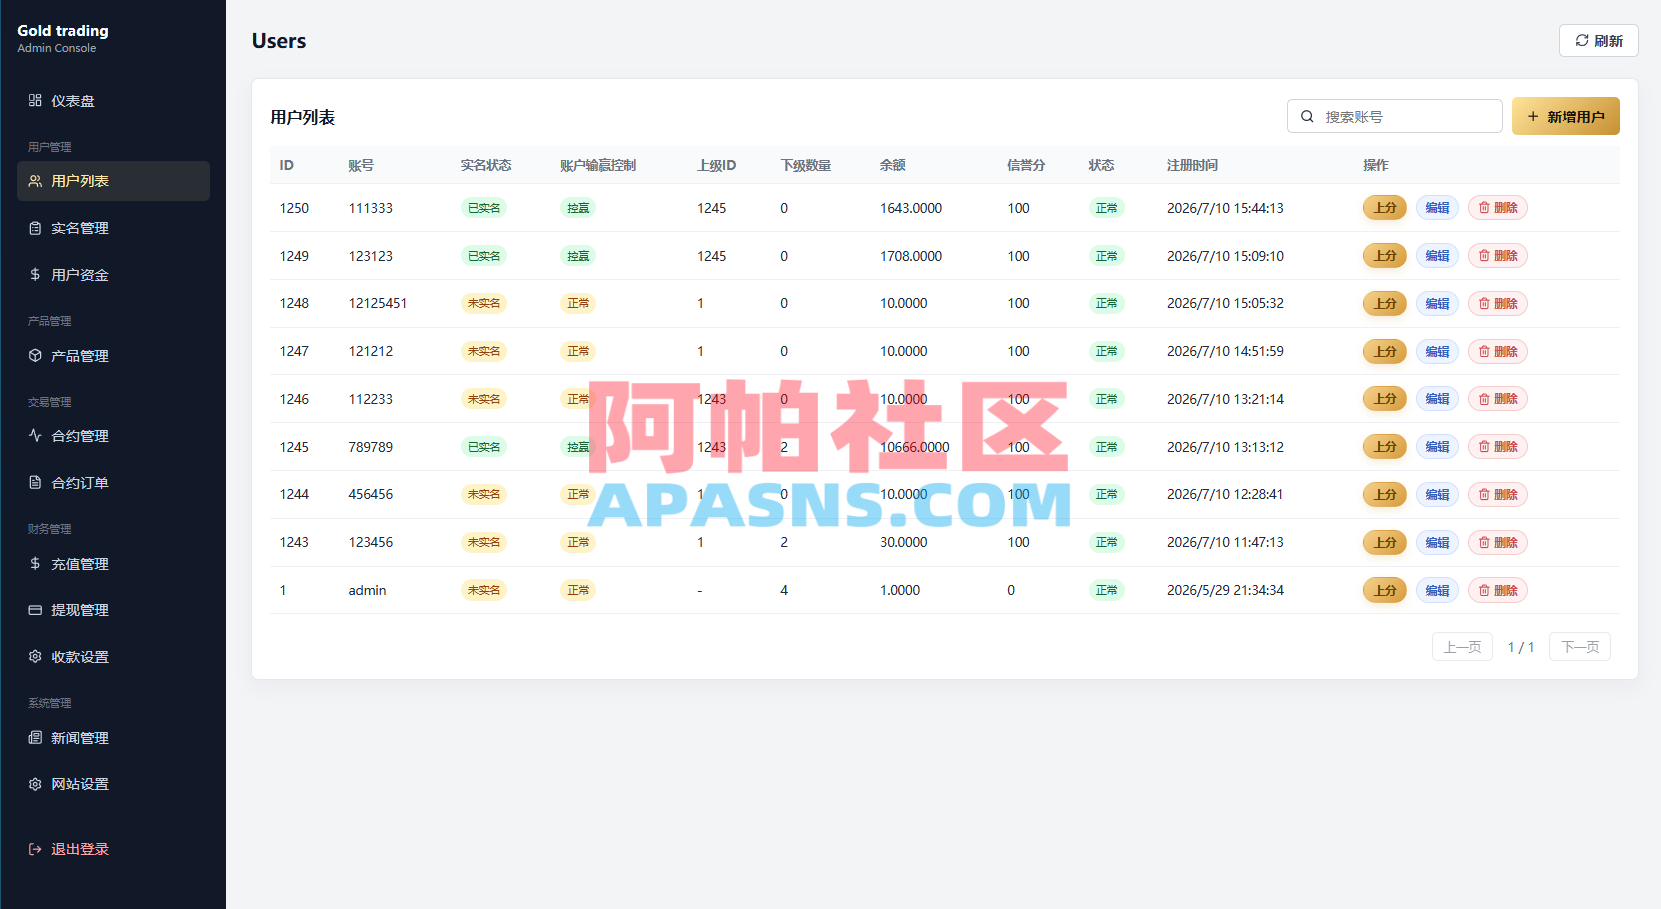Open 实名管理 in the sidebar
Viewport: 1661px width, 909px height.
pos(113,228)
